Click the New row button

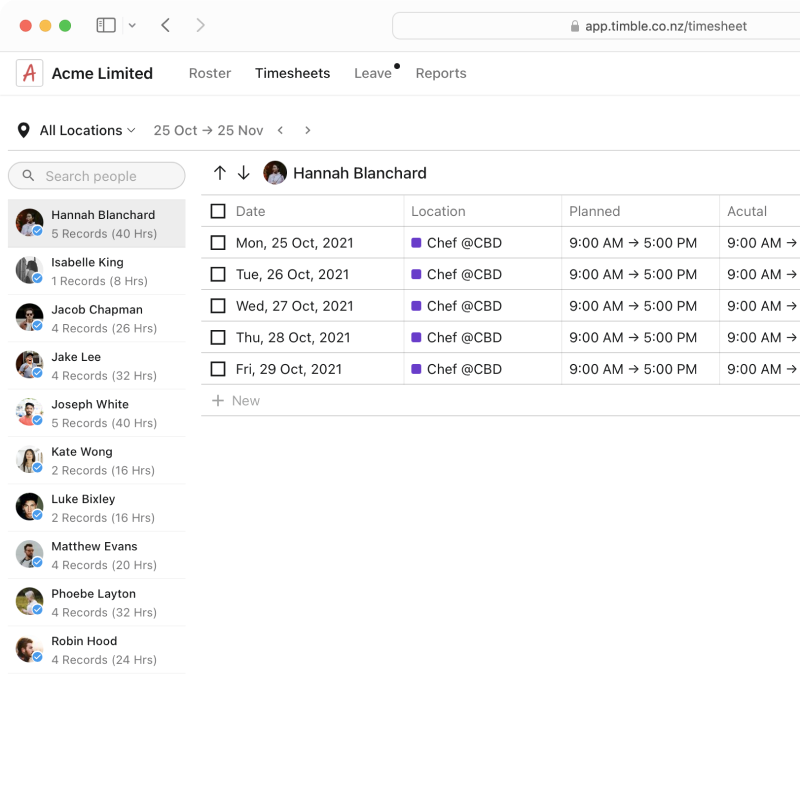point(237,400)
